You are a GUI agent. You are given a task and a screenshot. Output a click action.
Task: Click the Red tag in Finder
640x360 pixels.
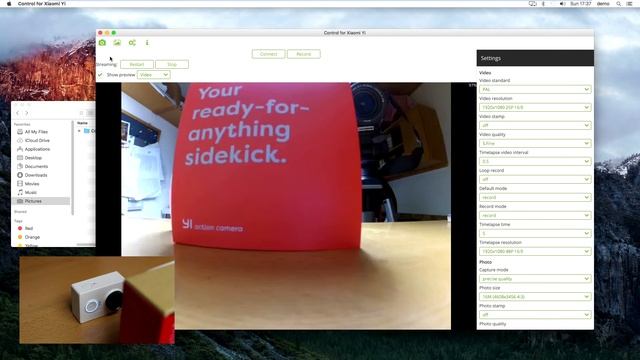click(25, 228)
